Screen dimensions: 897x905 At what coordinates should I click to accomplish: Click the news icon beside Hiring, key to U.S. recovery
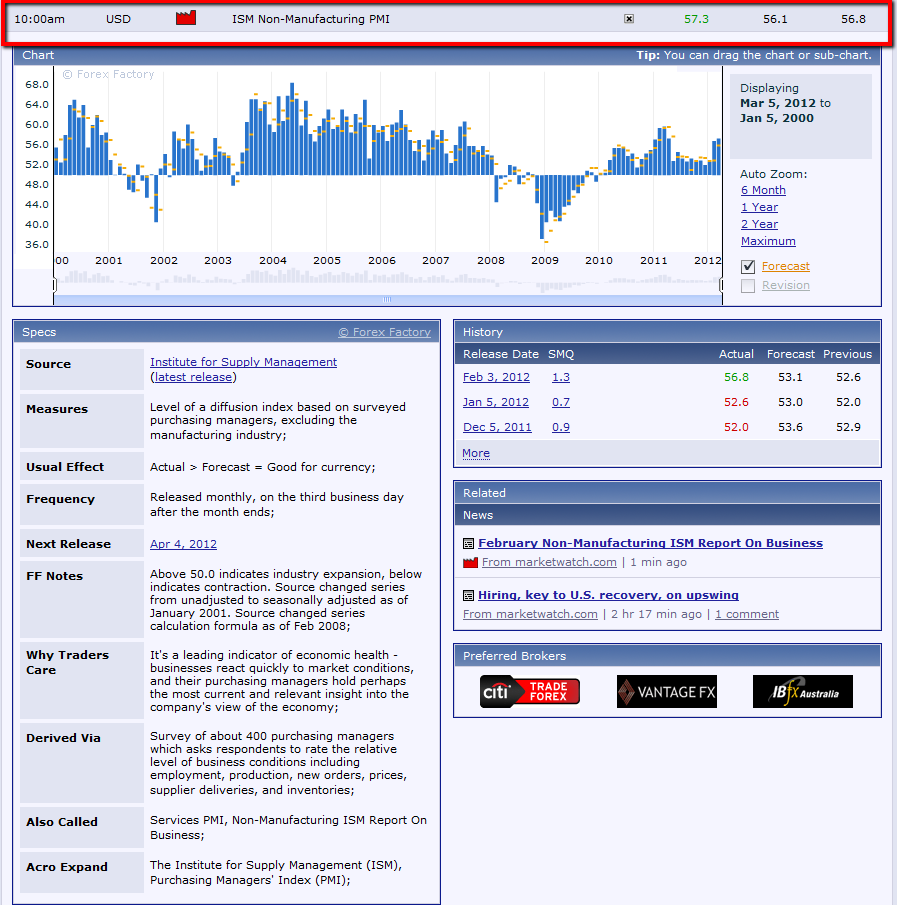tap(469, 595)
